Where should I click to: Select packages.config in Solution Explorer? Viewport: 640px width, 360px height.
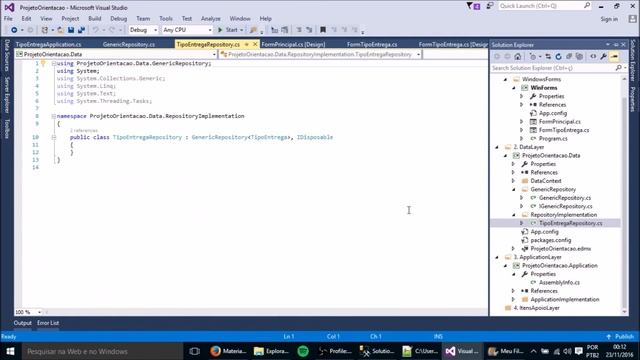click(x=551, y=240)
